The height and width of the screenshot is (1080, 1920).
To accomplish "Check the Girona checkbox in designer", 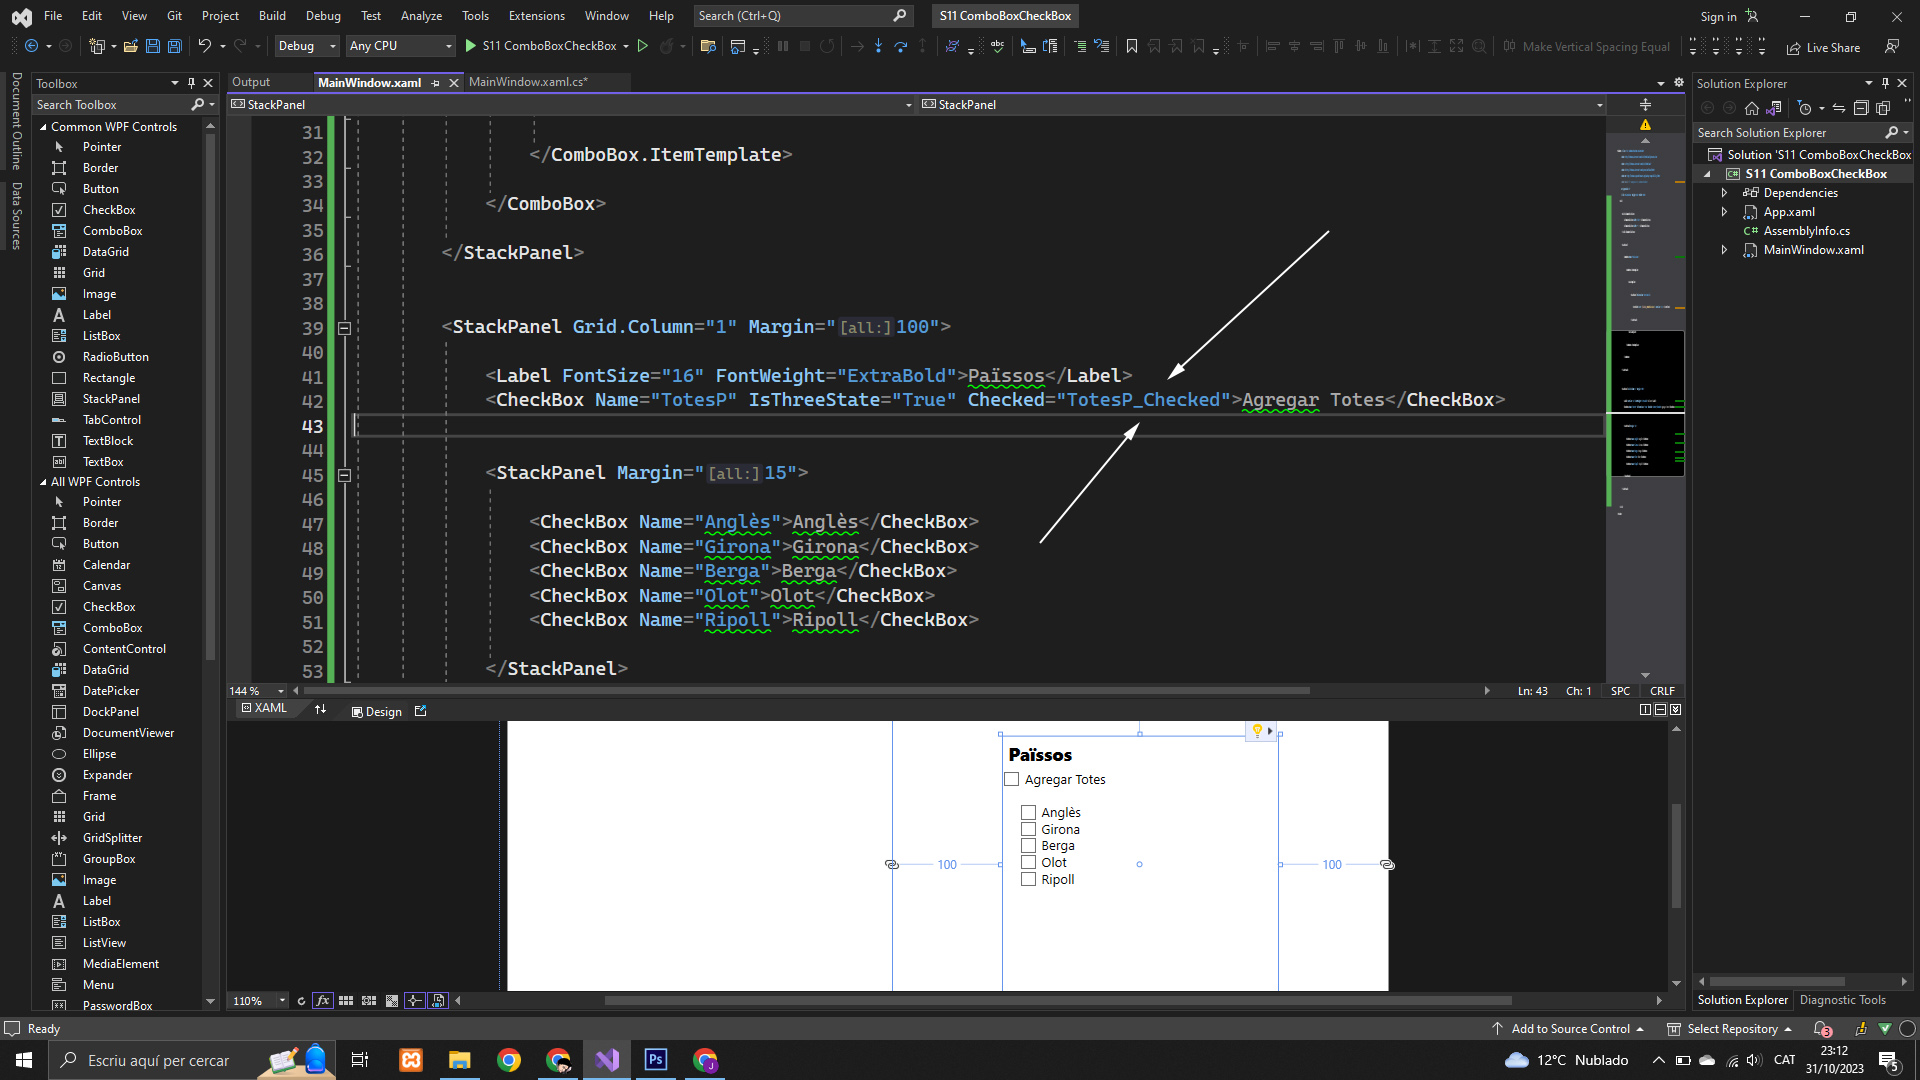I will (1028, 830).
